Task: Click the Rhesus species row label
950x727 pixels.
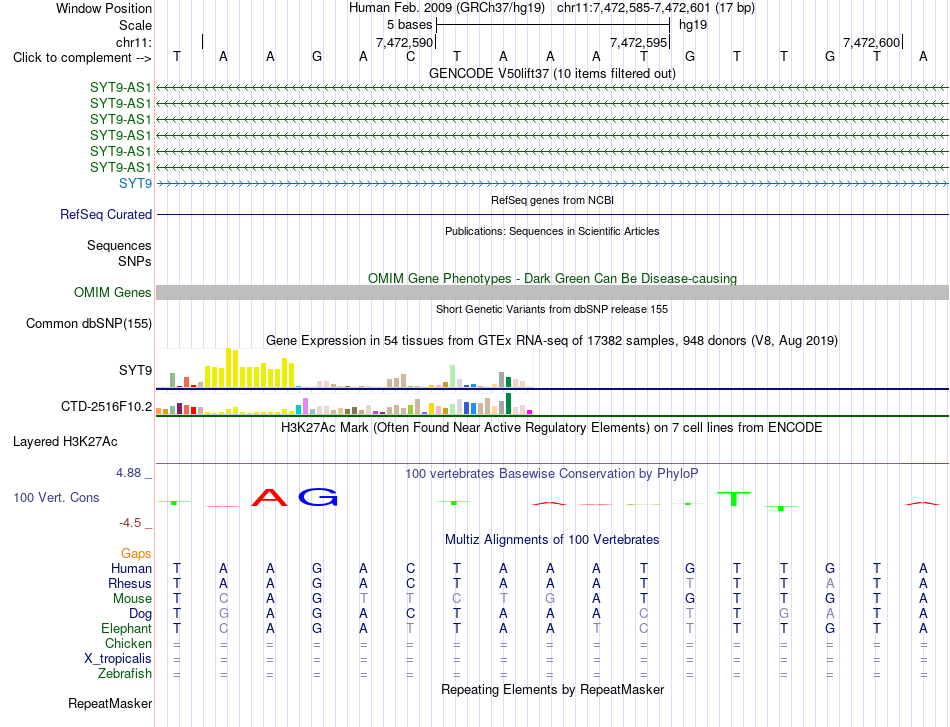Action: tap(130, 583)
